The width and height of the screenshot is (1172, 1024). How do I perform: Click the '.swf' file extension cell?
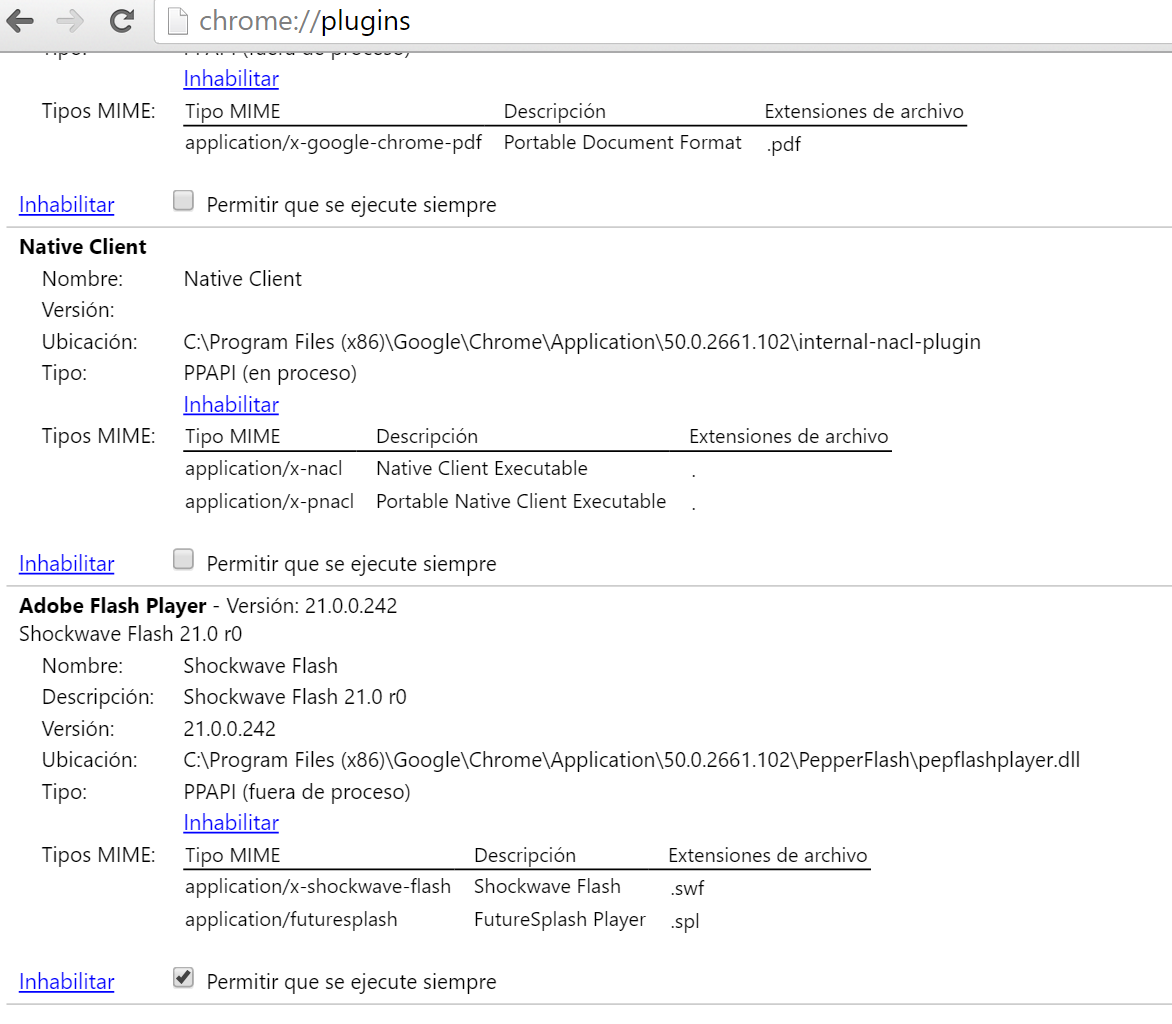tap(687, 888)
